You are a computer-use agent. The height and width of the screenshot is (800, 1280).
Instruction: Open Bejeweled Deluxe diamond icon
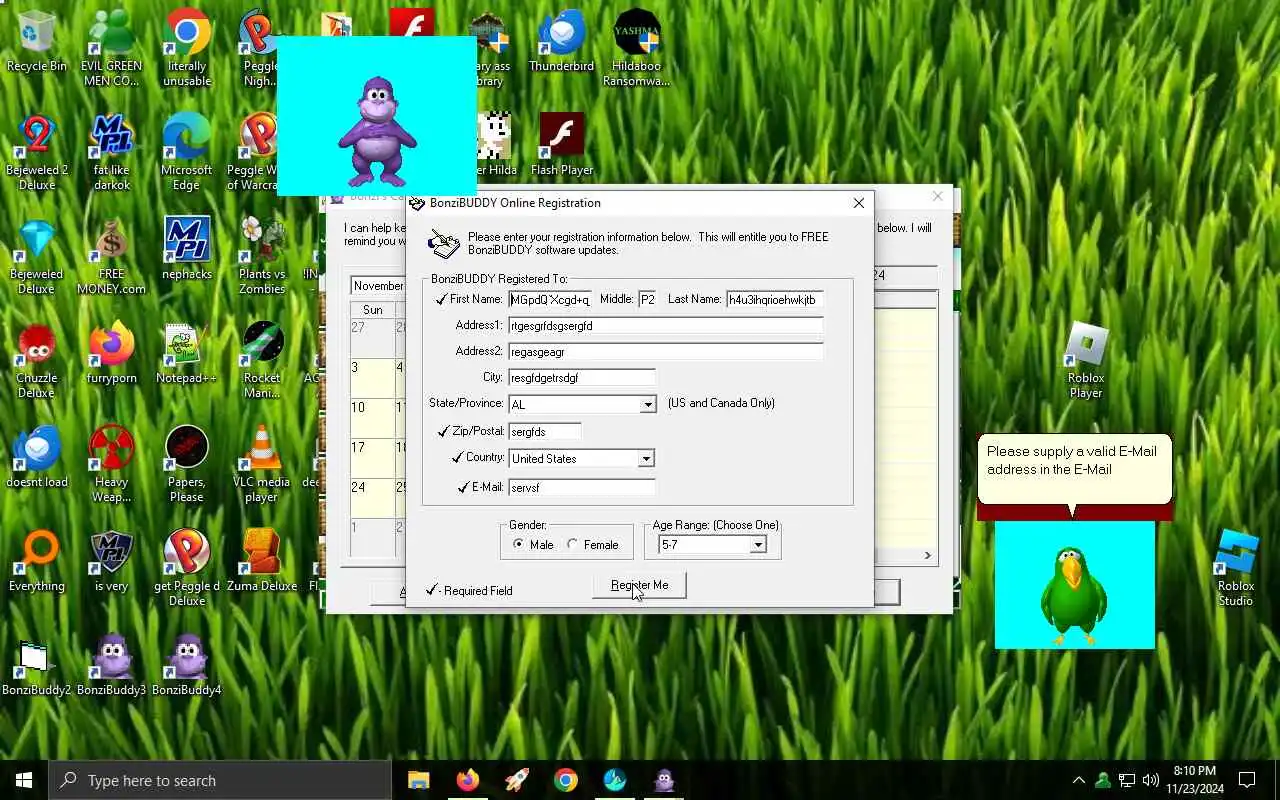37,257
